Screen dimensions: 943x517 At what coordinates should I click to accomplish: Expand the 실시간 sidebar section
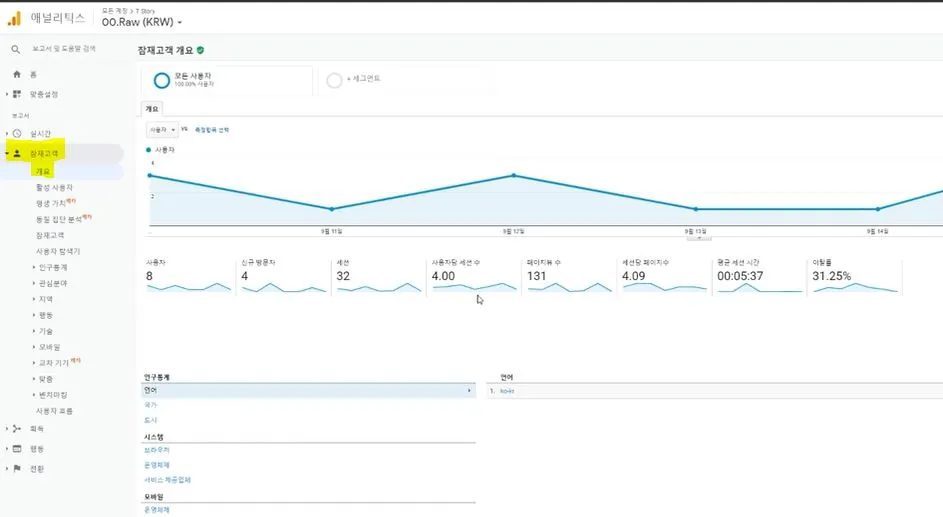click(7, 133)
